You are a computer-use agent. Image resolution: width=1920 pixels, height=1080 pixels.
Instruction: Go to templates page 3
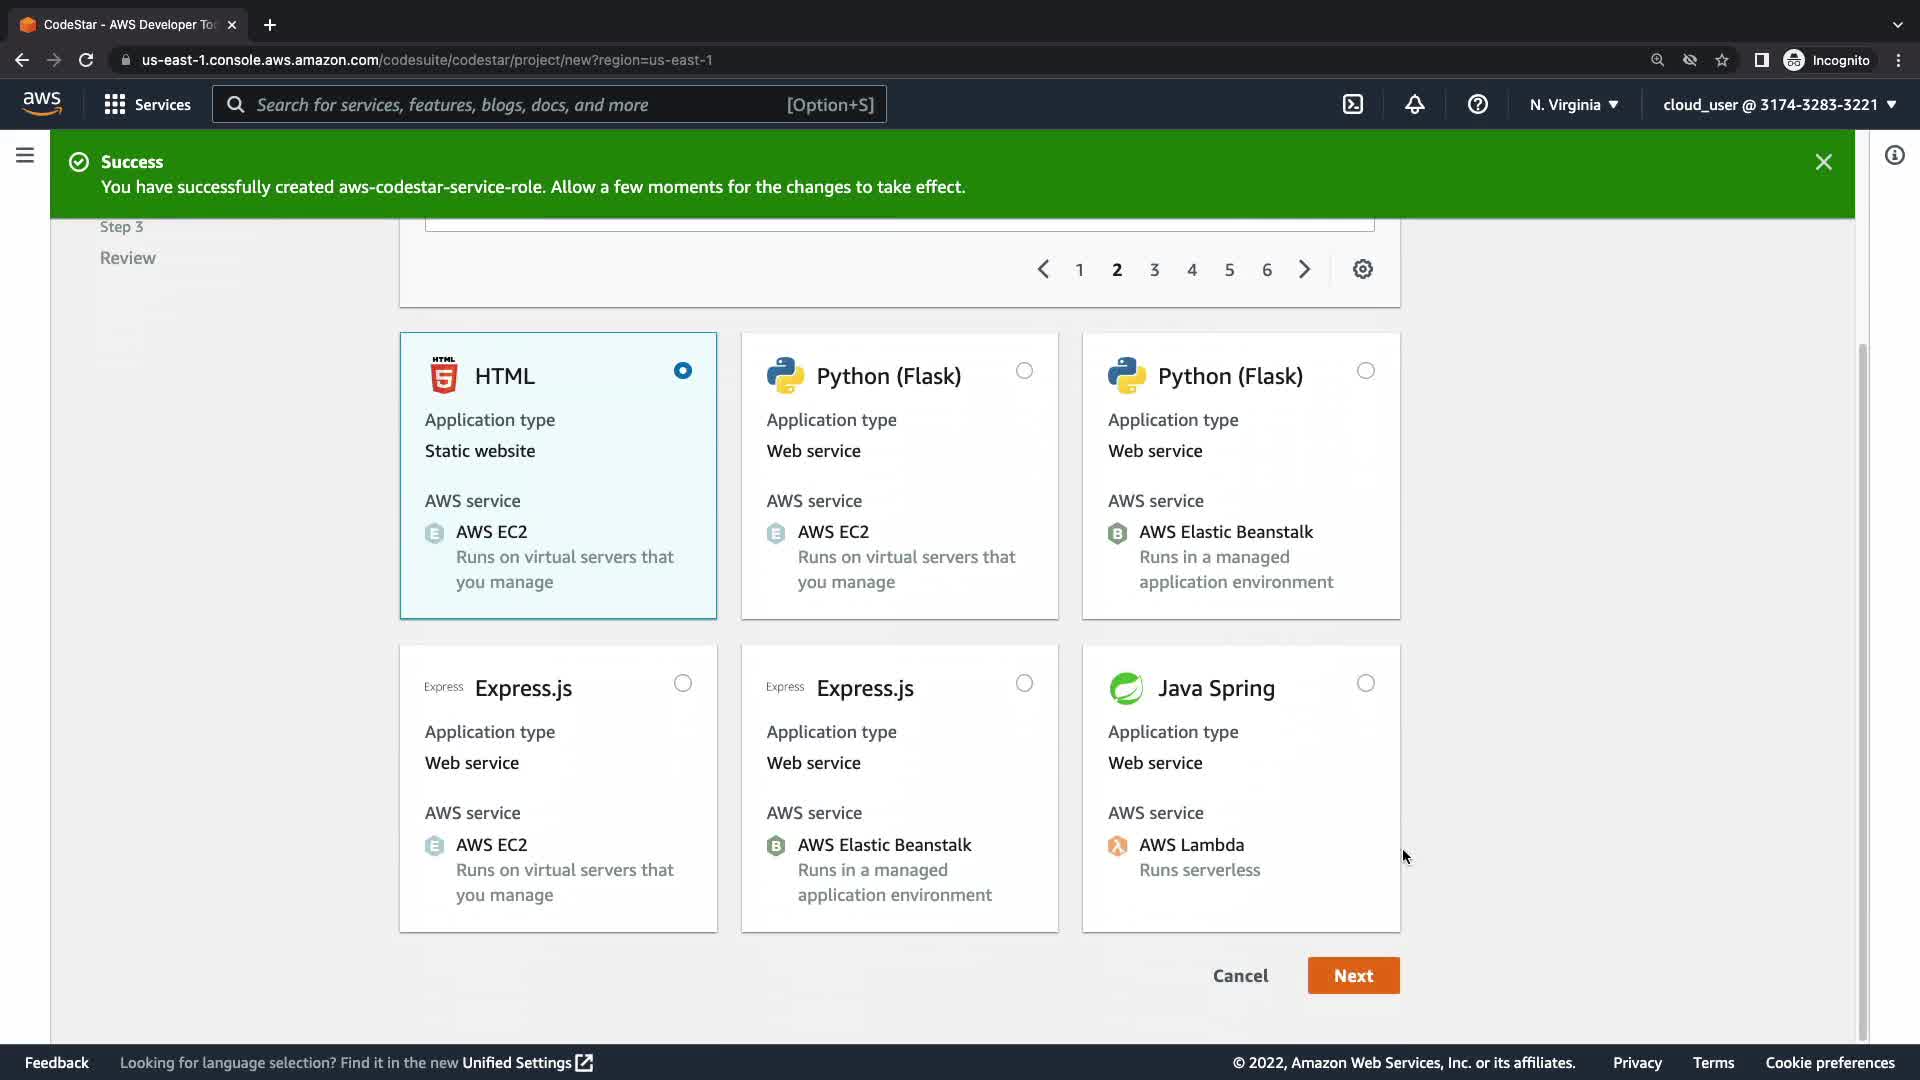tap(1154, 270)
